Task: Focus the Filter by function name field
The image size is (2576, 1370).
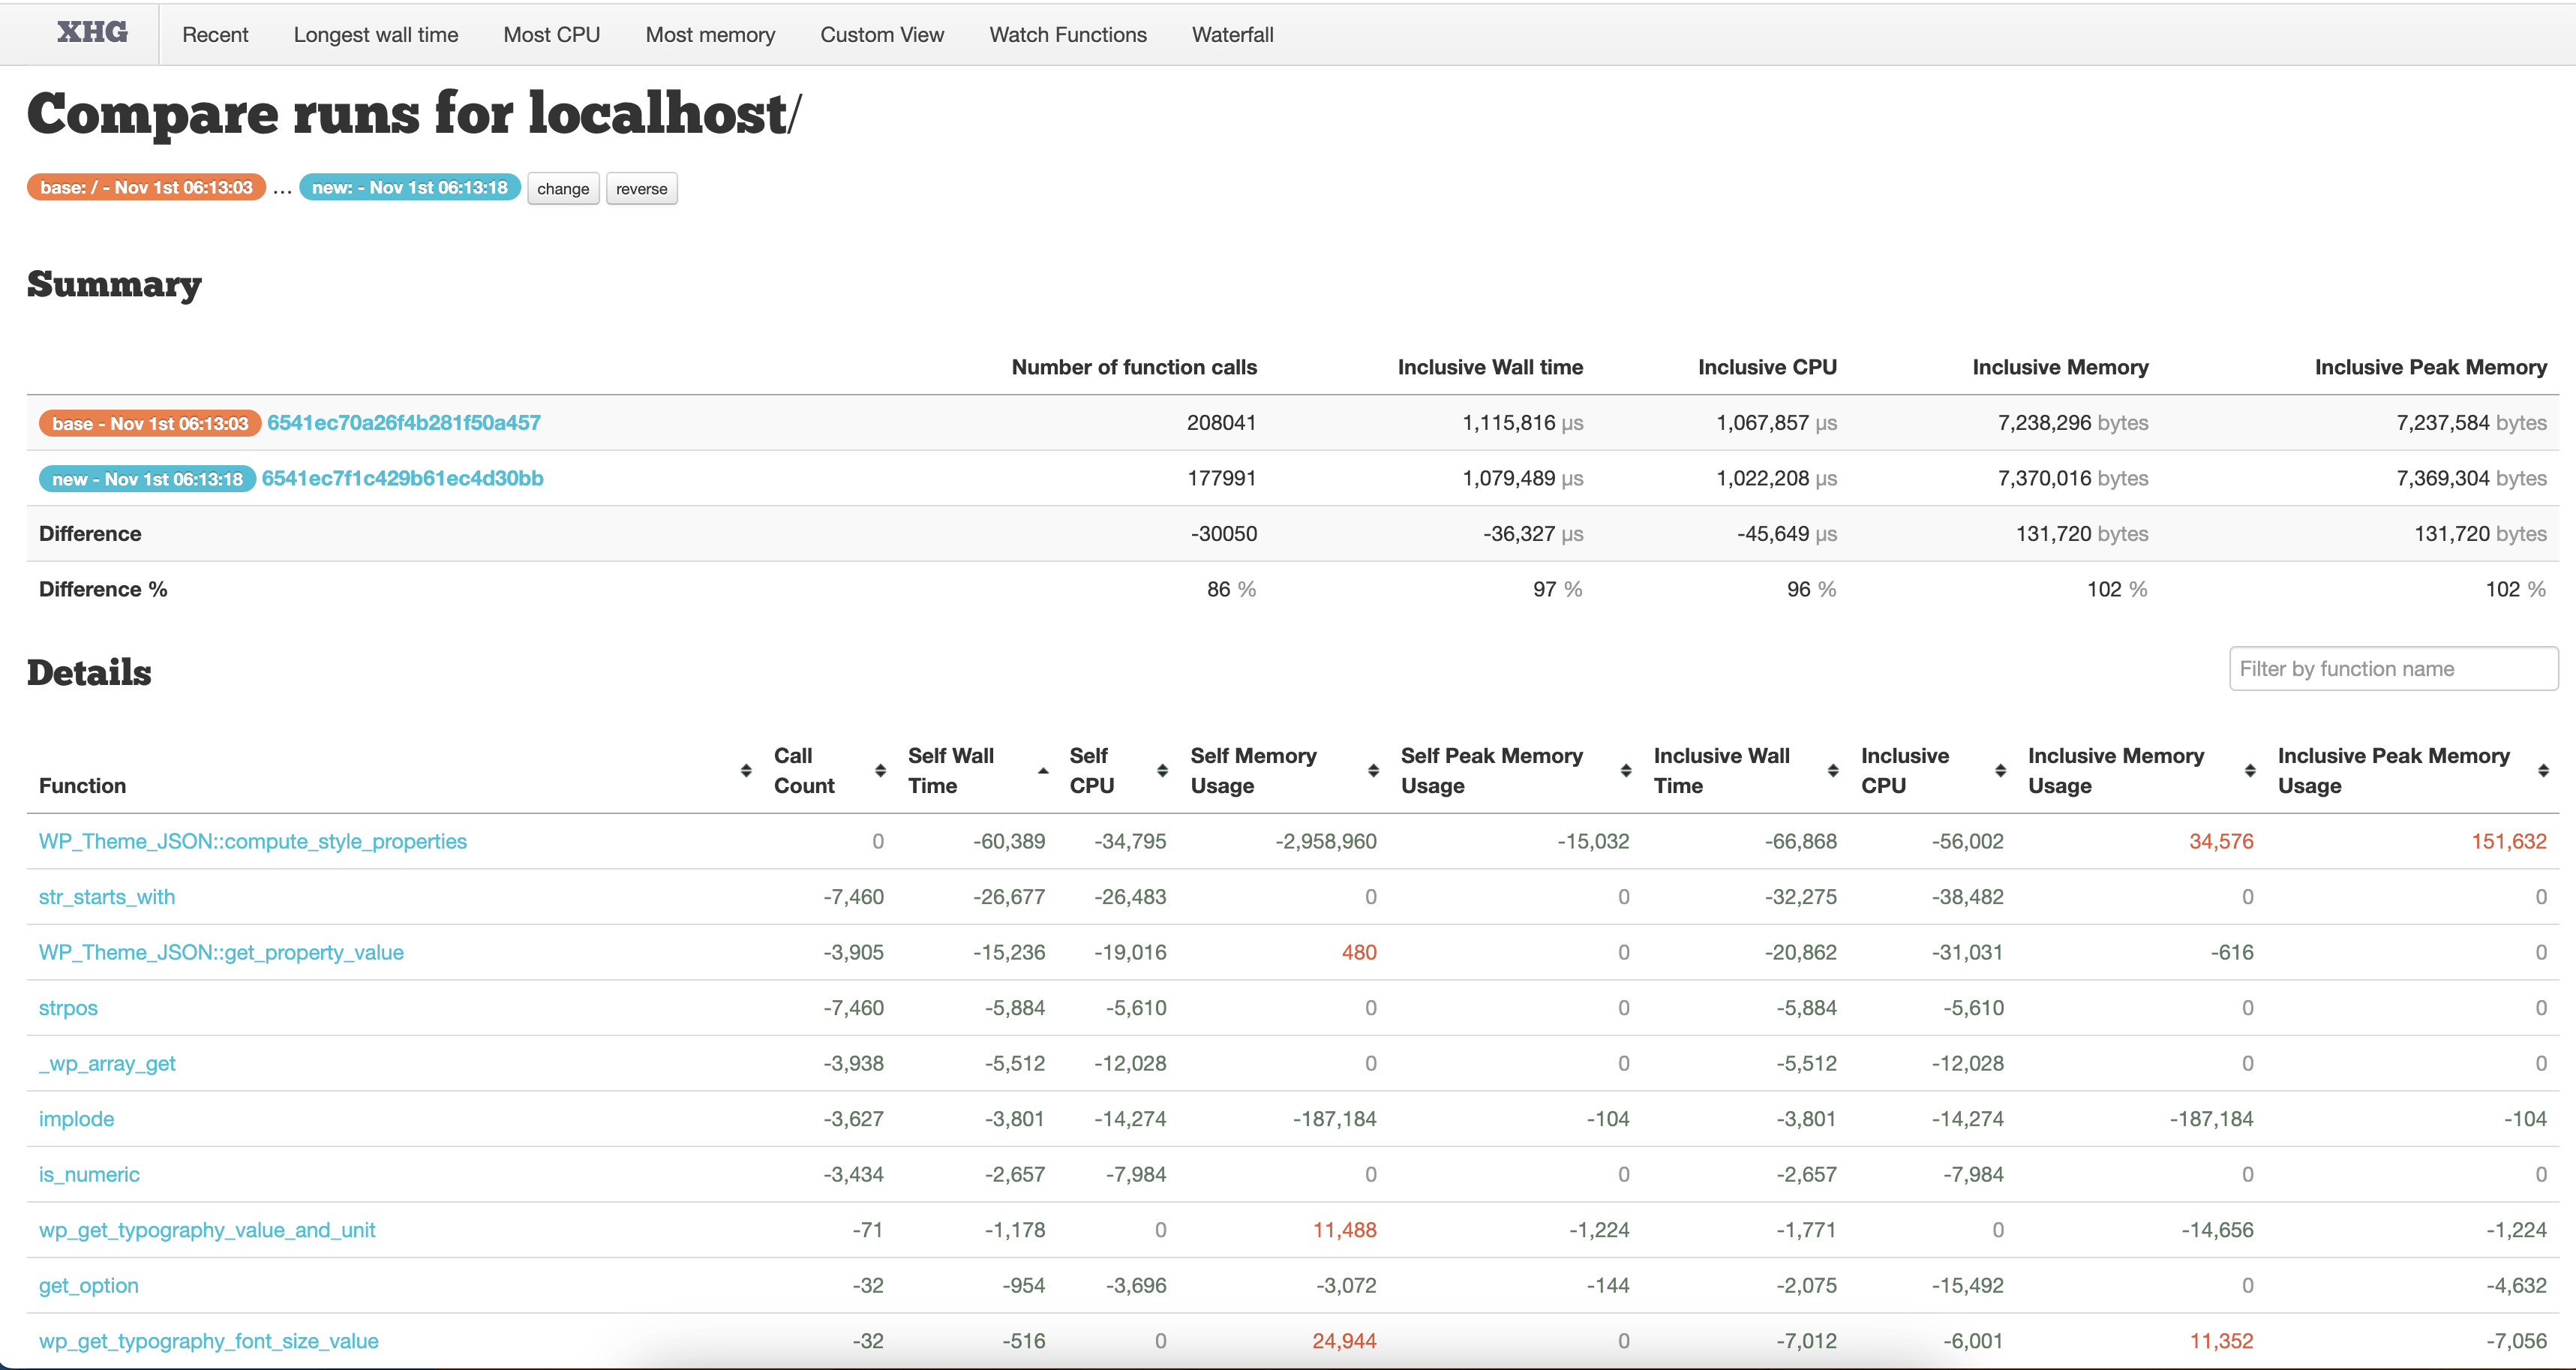Action: (x=2392, y=669)
